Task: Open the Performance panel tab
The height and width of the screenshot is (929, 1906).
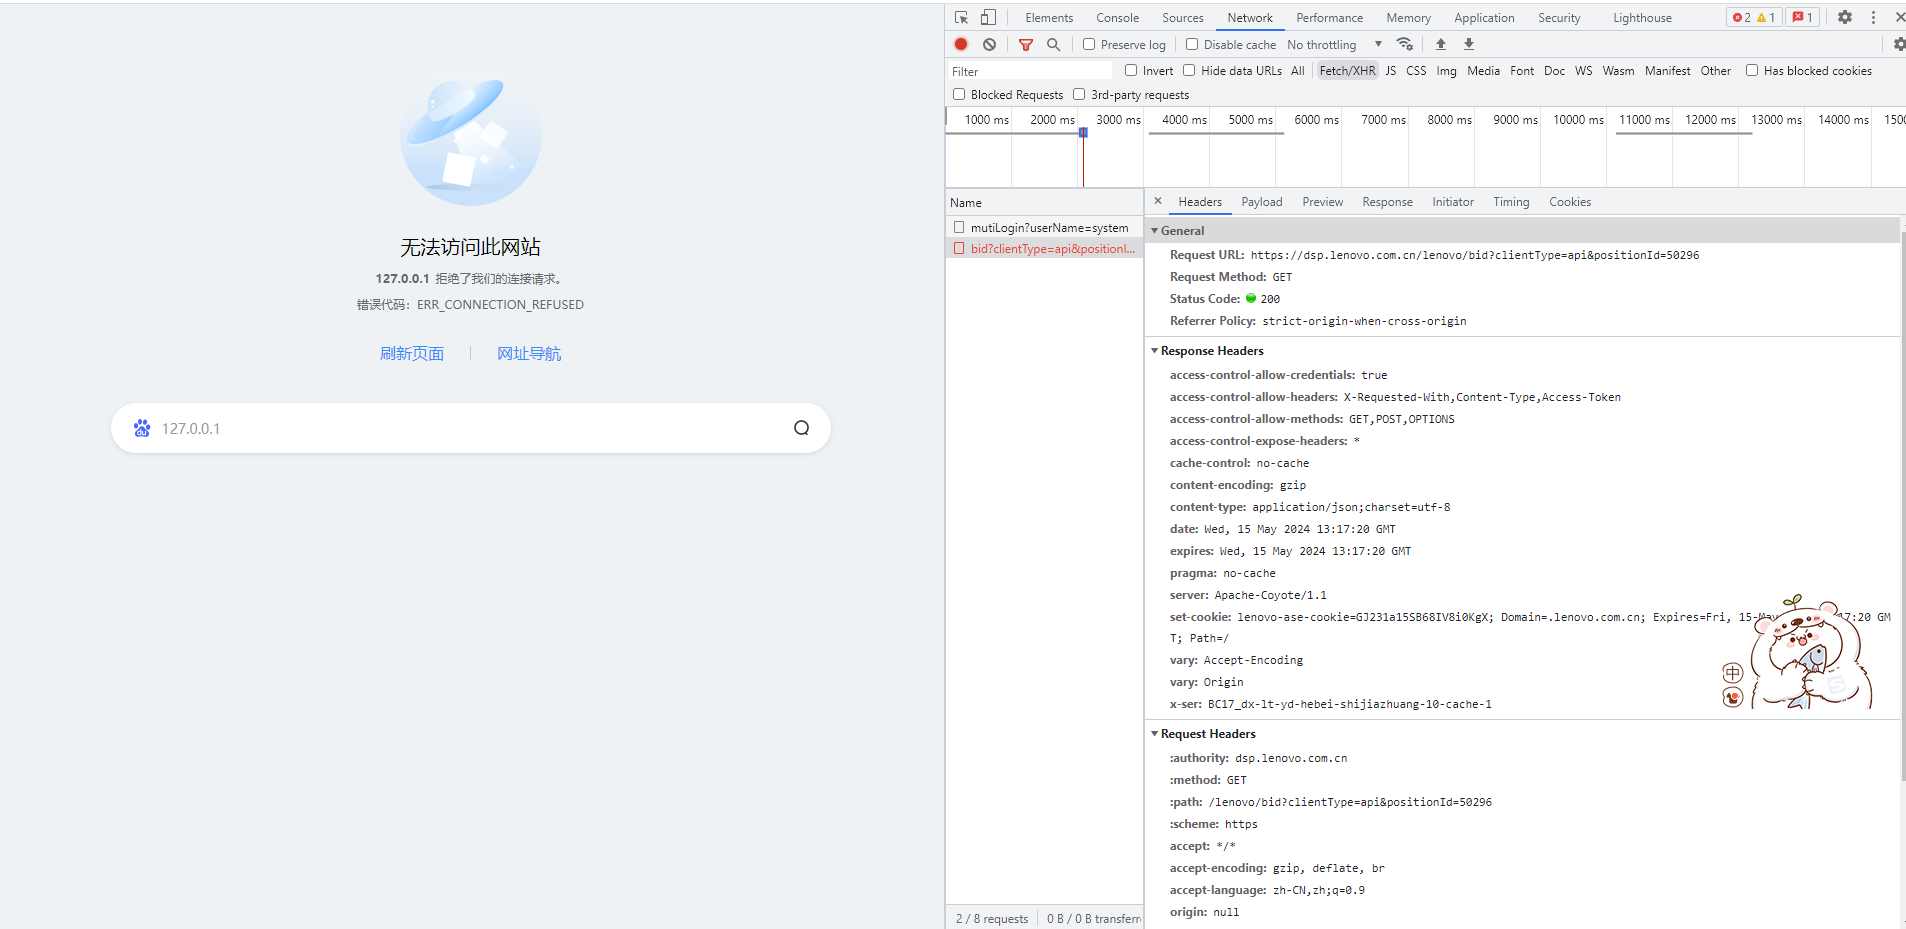Action: coord(1330,18)
